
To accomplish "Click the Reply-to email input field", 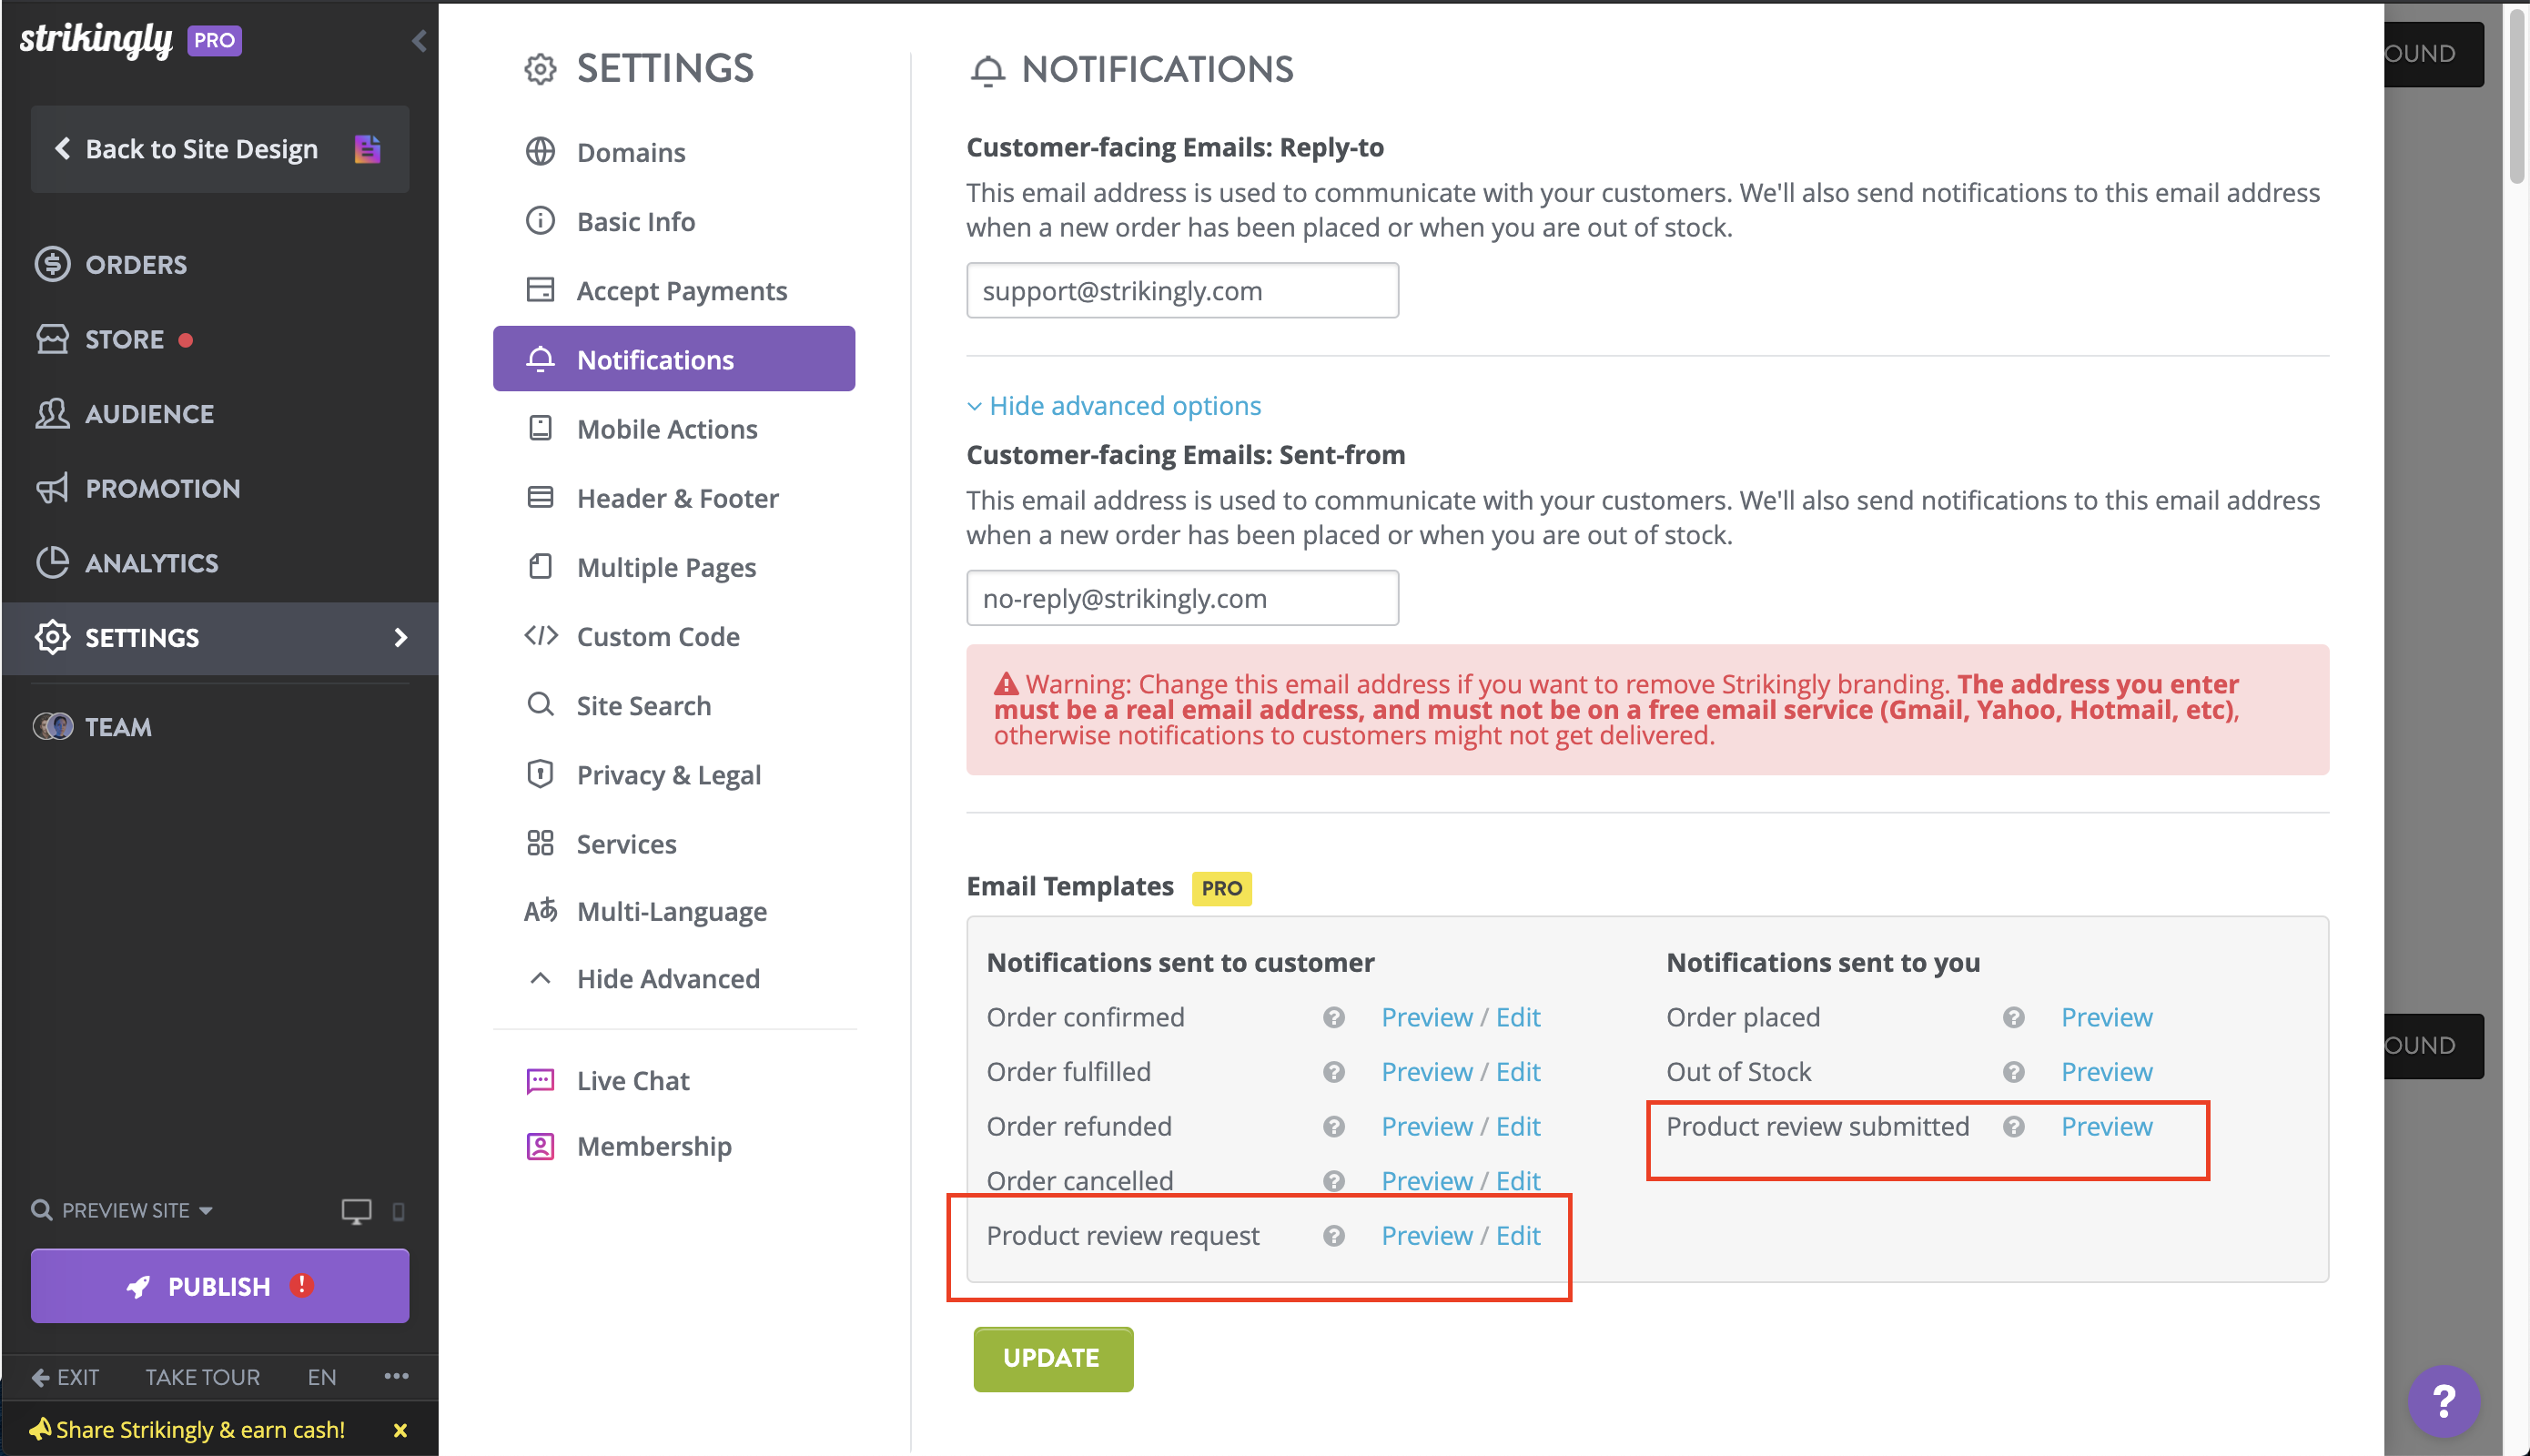I will click(1182, 291).
